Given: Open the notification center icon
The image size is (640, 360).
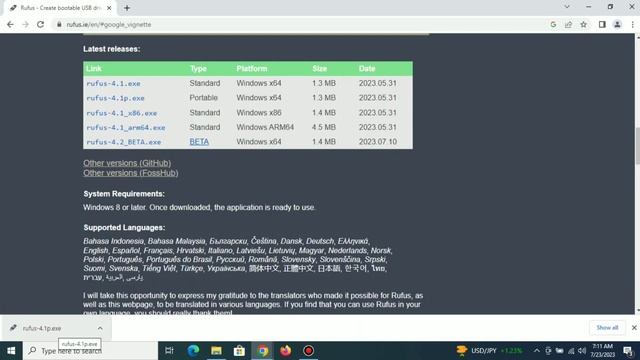Looking at the screenshot, I should [628, 351].
